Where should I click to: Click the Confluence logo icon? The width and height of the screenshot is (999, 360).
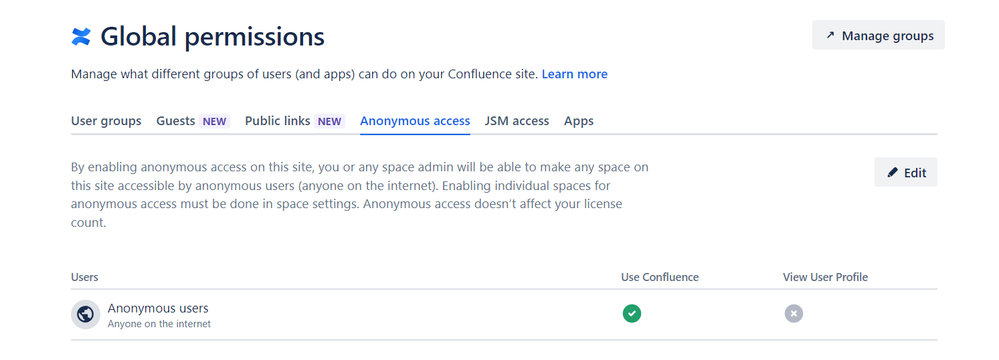coord(81,37)
